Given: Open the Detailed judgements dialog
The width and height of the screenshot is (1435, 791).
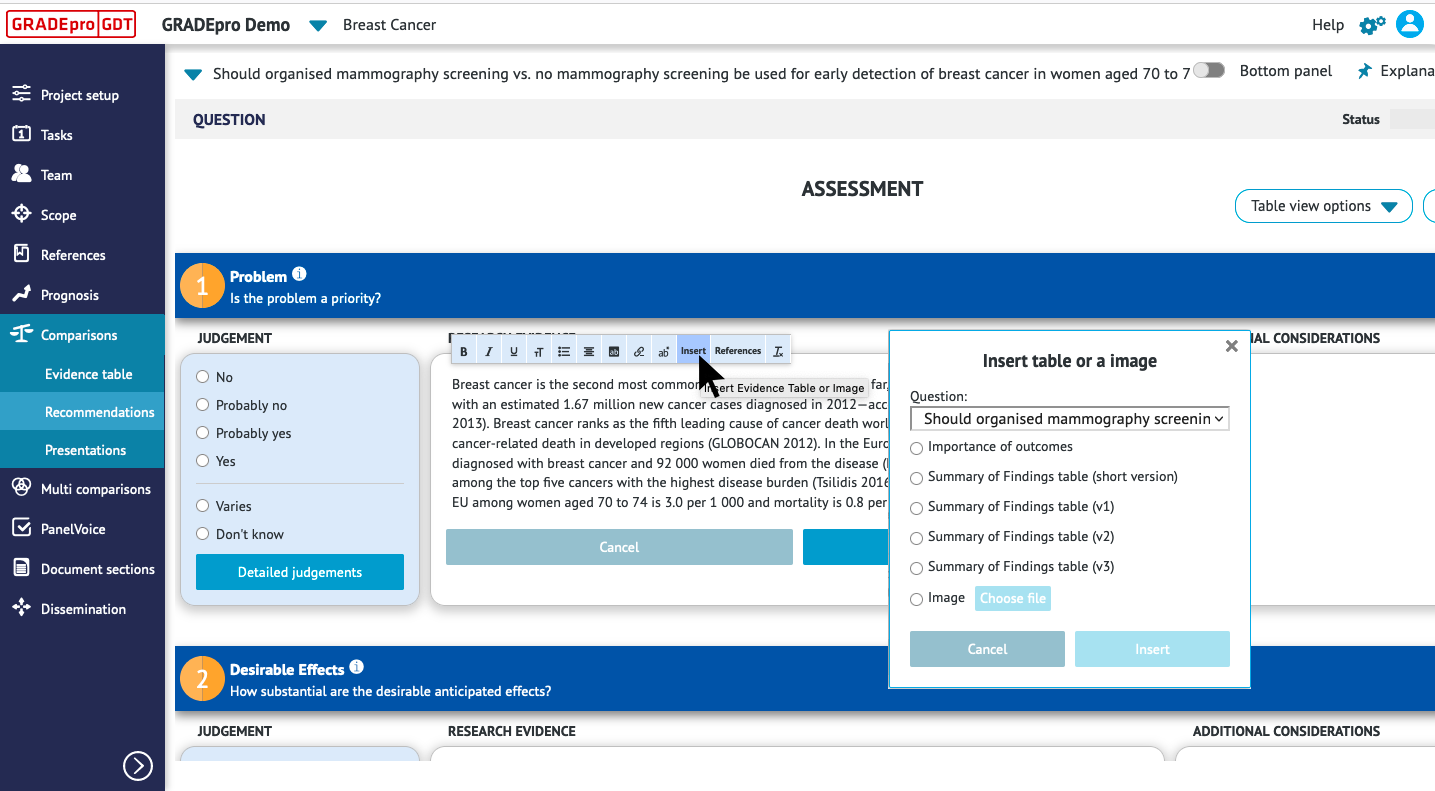Looking at the screenshot, I should 299,571.
